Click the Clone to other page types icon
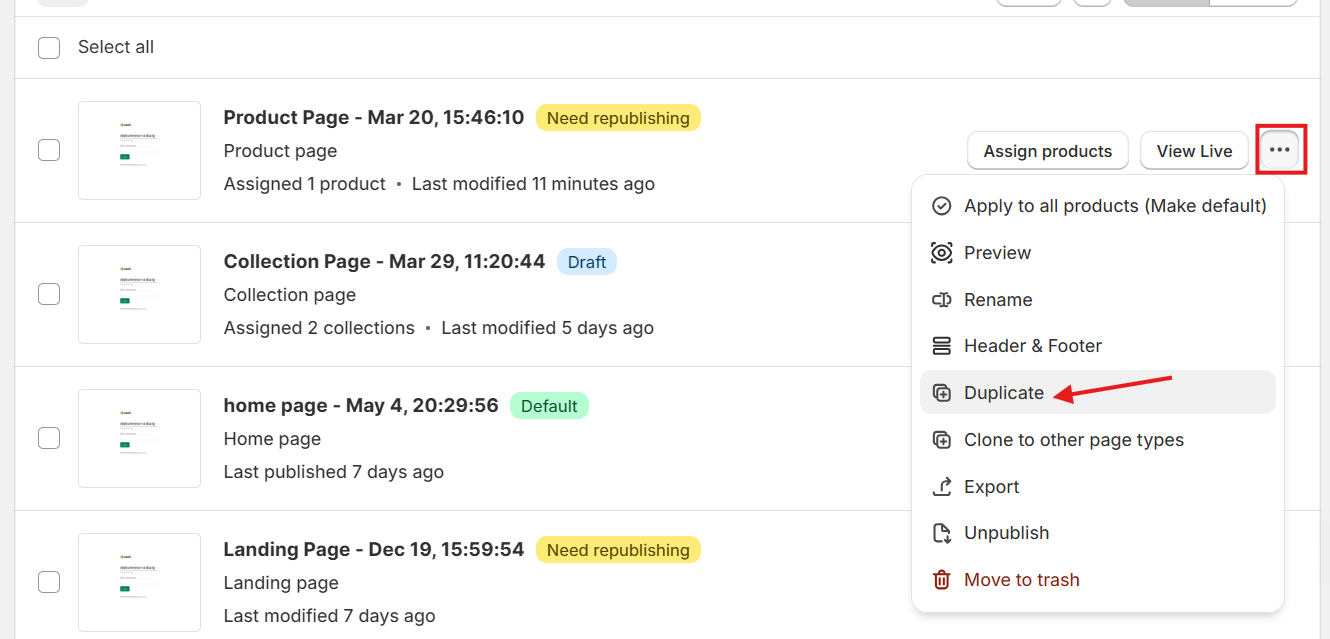The image size is (1330, 639). point(941,439)
